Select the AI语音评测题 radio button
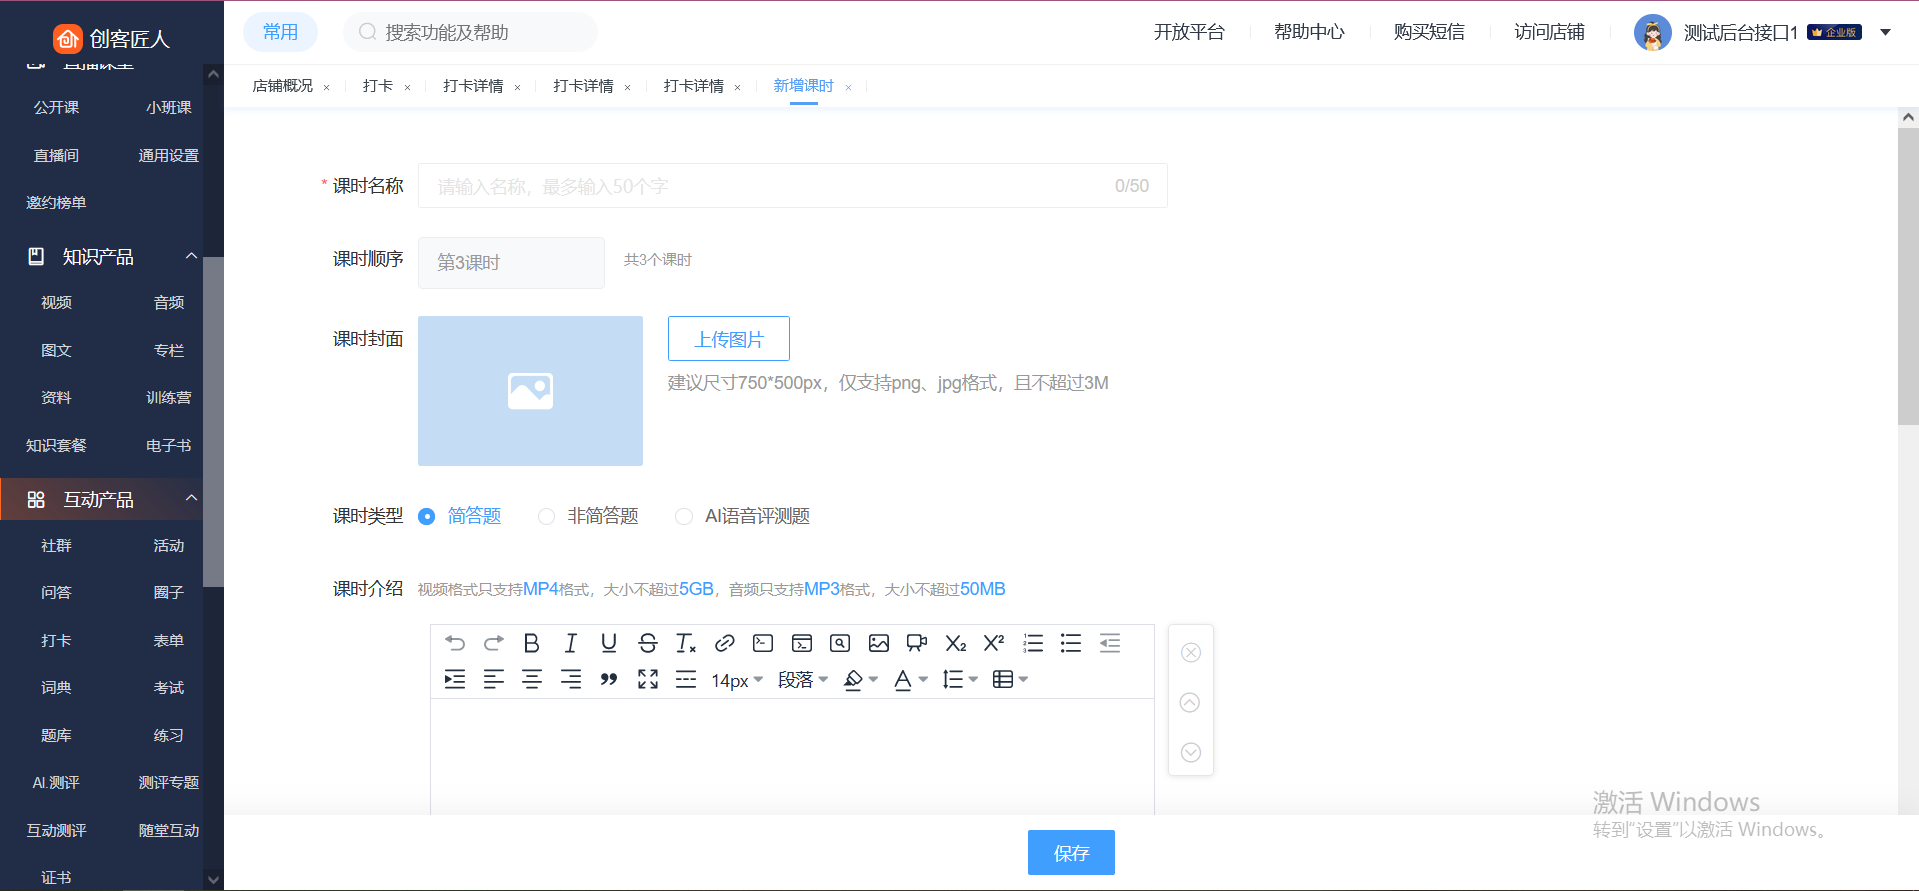 pos(684,517)
